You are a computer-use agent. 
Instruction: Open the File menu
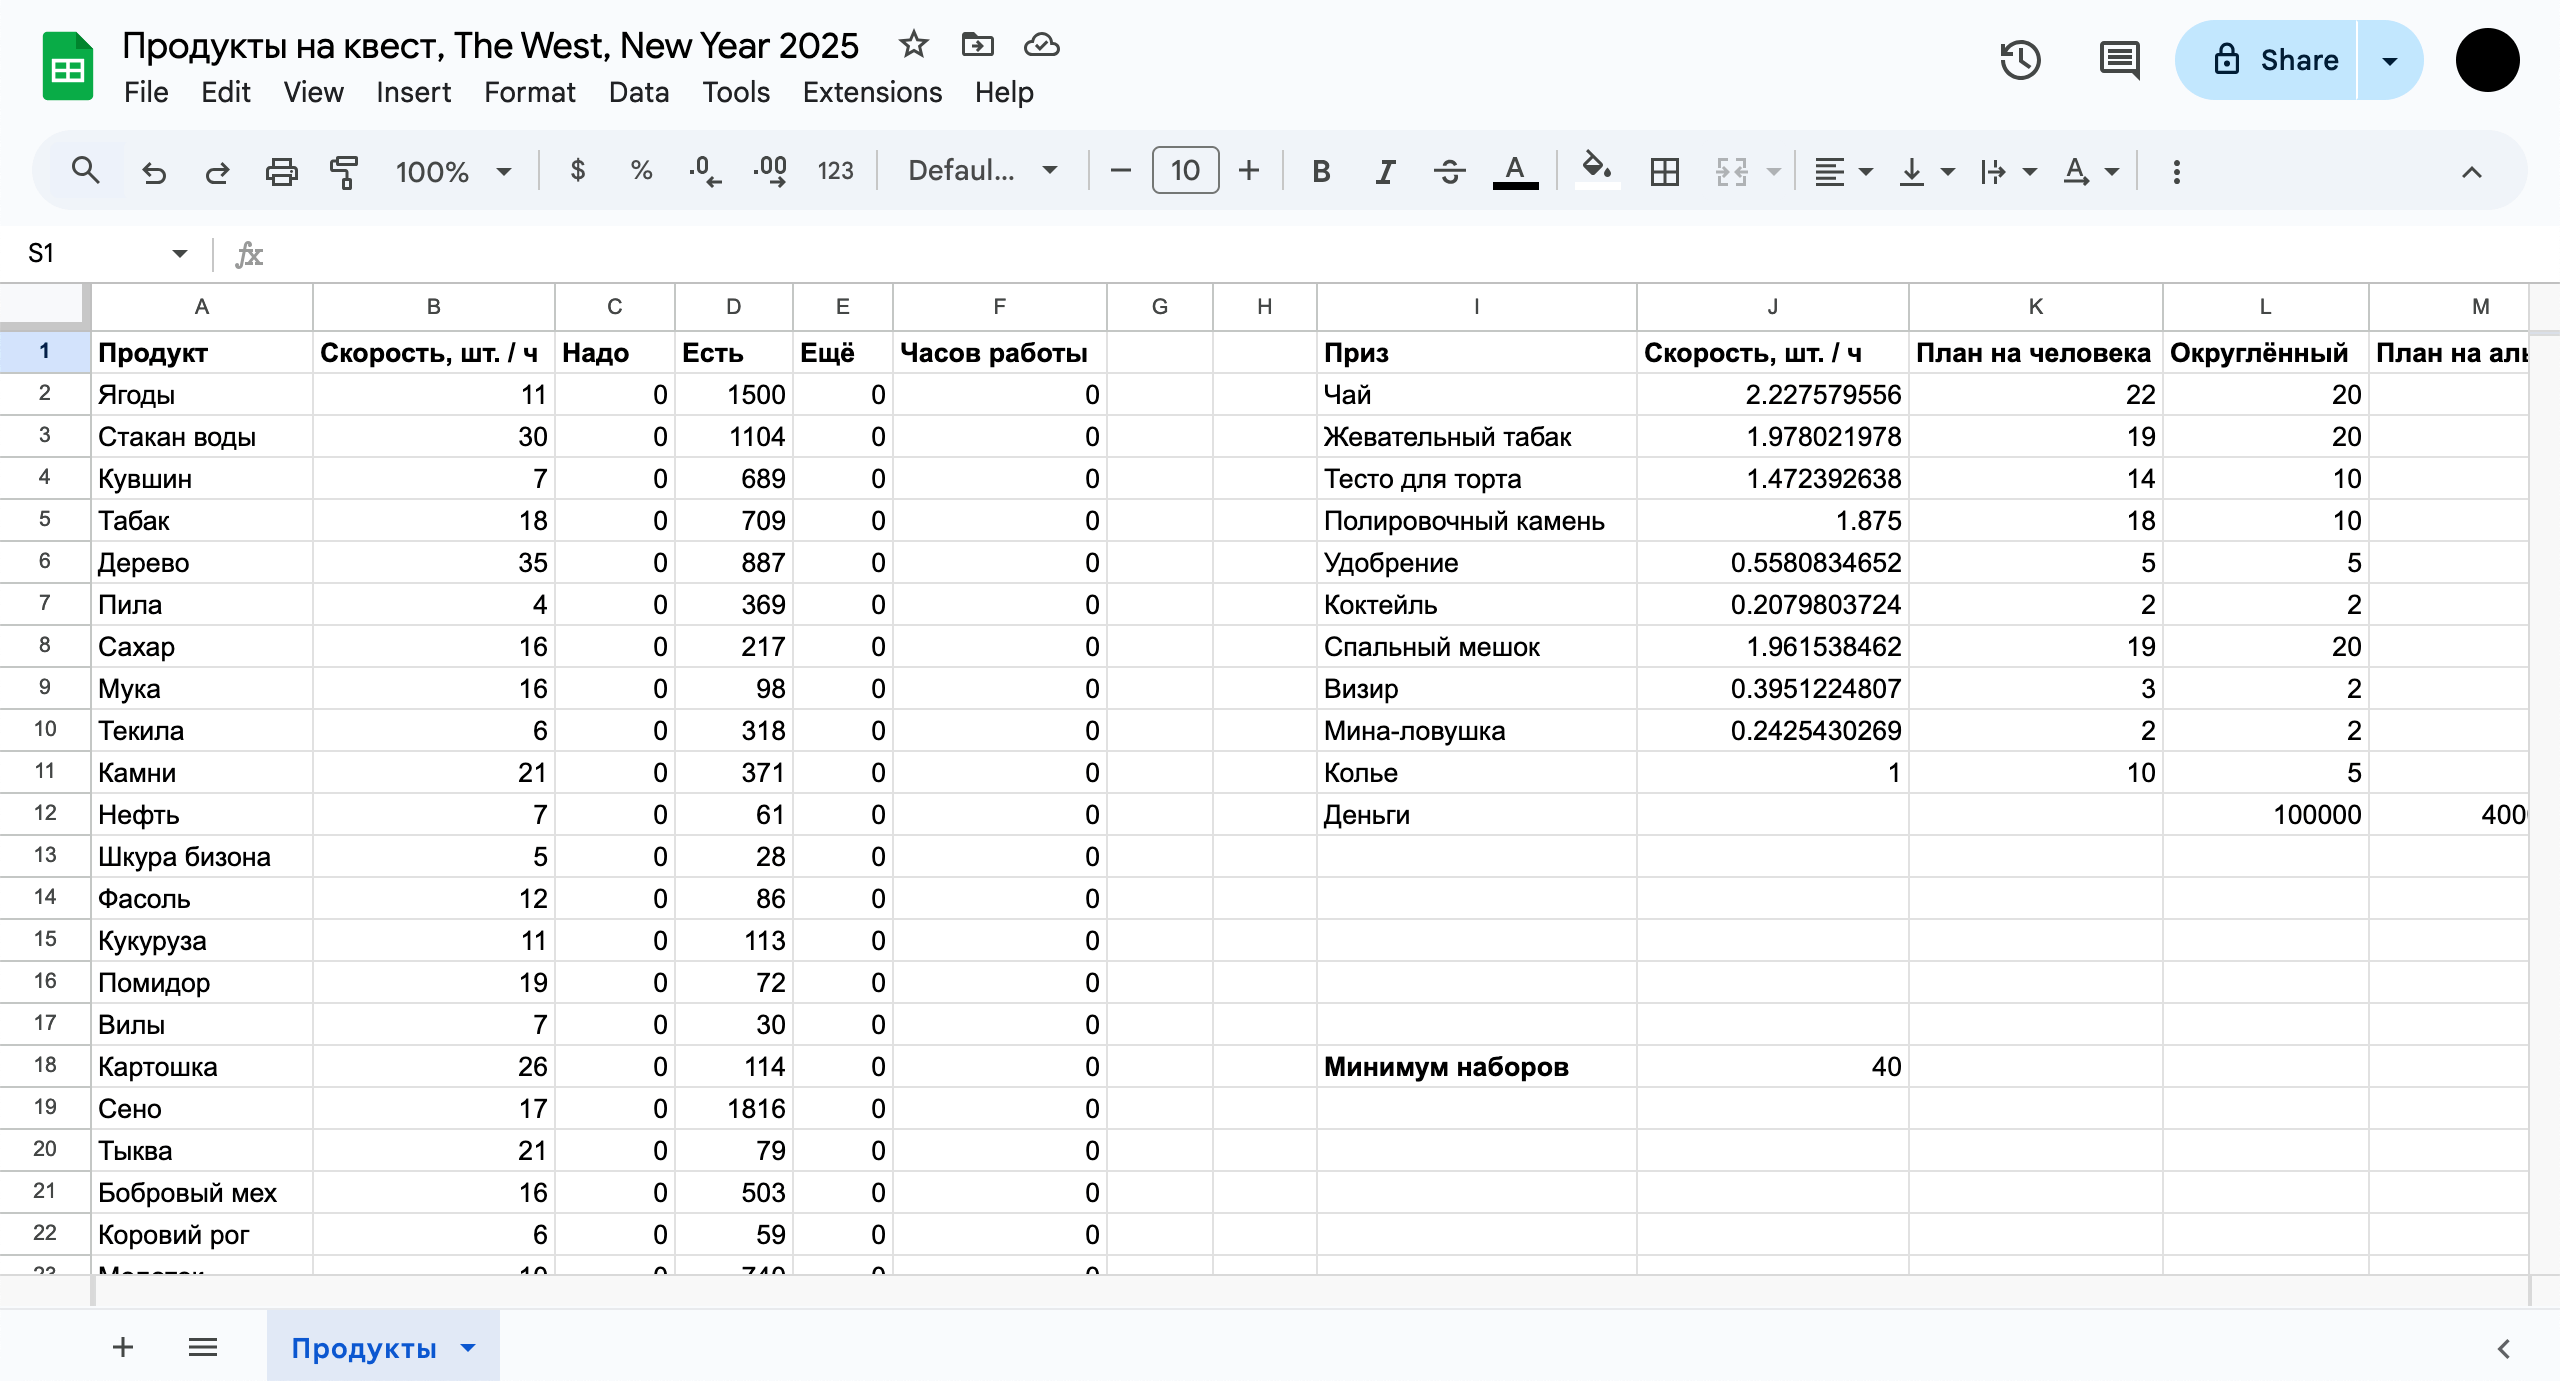(146, 92)
